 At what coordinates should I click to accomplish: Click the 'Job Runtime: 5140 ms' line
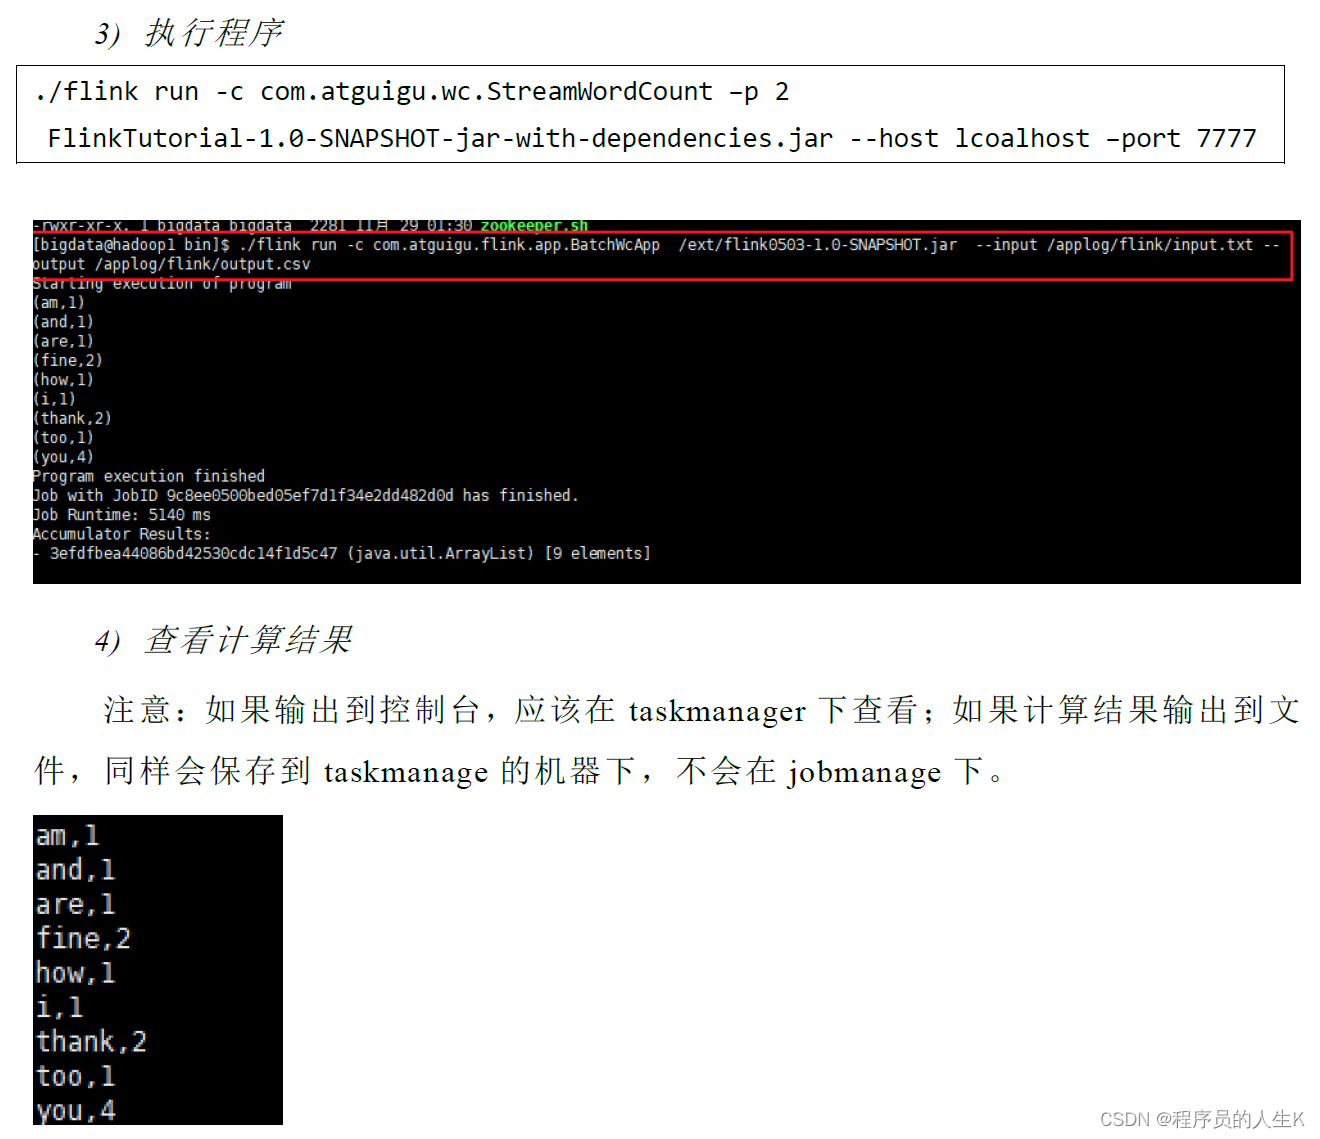122,515
